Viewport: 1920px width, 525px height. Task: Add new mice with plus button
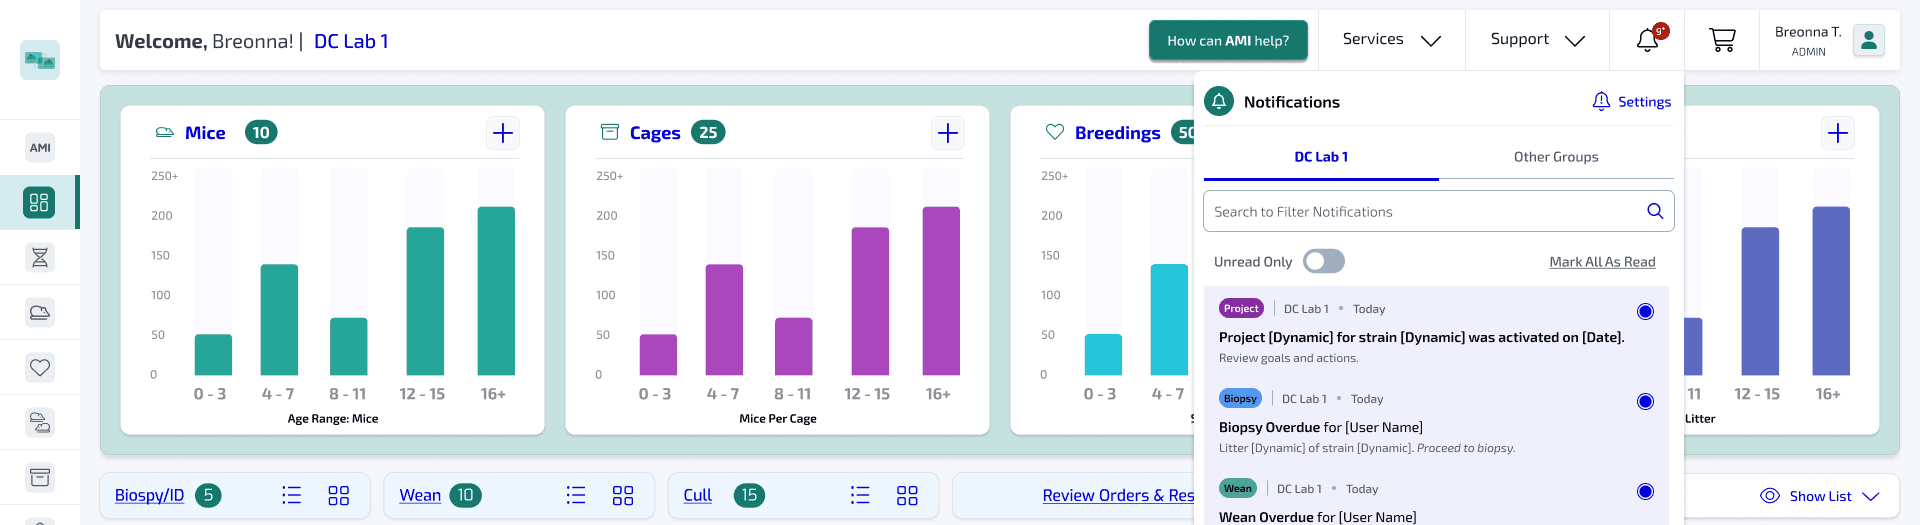point(503,133)
